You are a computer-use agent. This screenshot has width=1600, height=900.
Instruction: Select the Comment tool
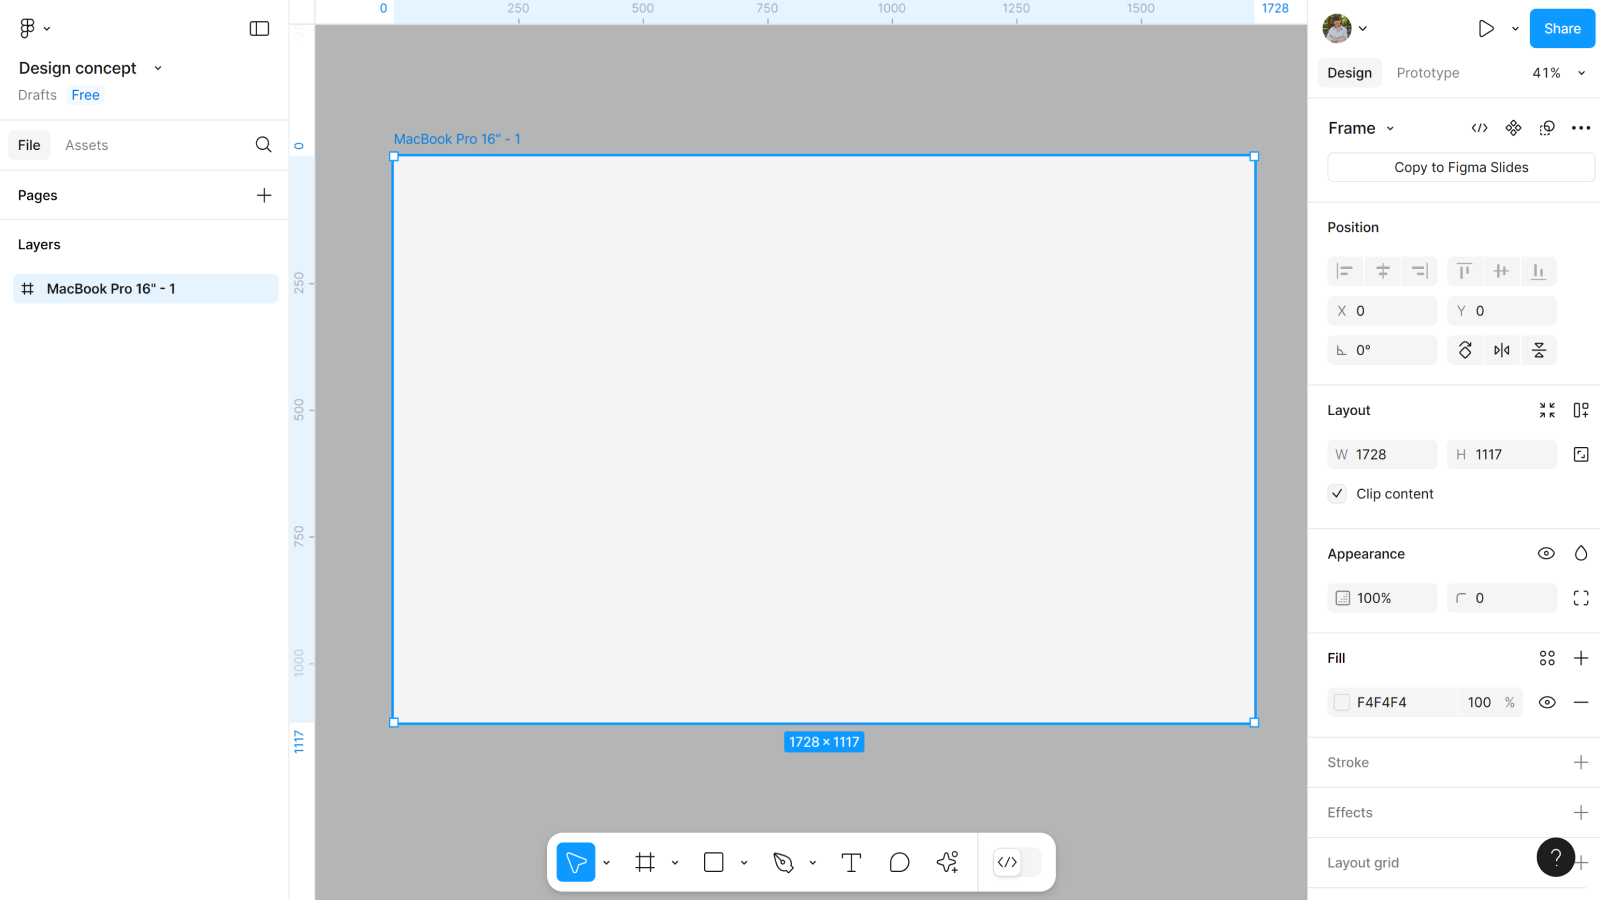point(899,862)
